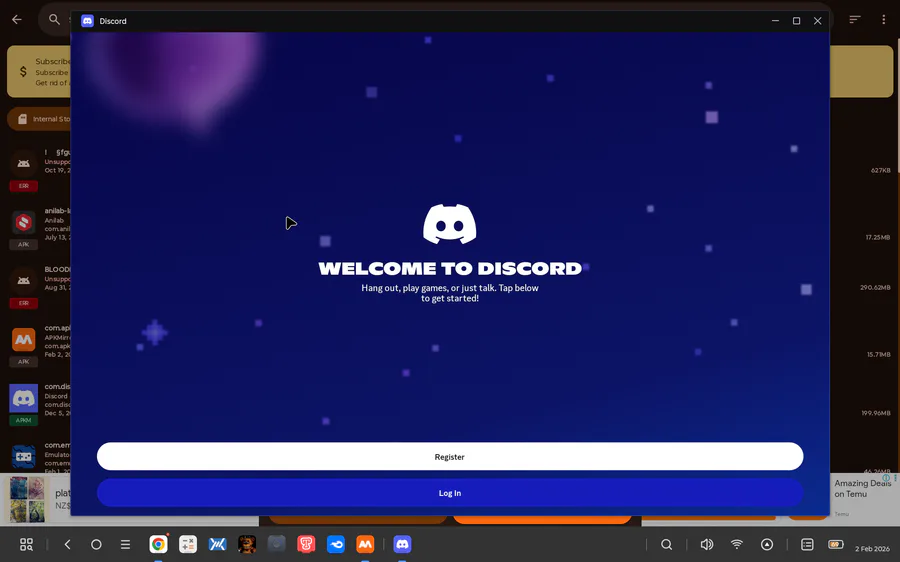Click the Amazing Deals on Temu ad text
The width and height of the screenshot is (900, 562).
click(862, 489)
